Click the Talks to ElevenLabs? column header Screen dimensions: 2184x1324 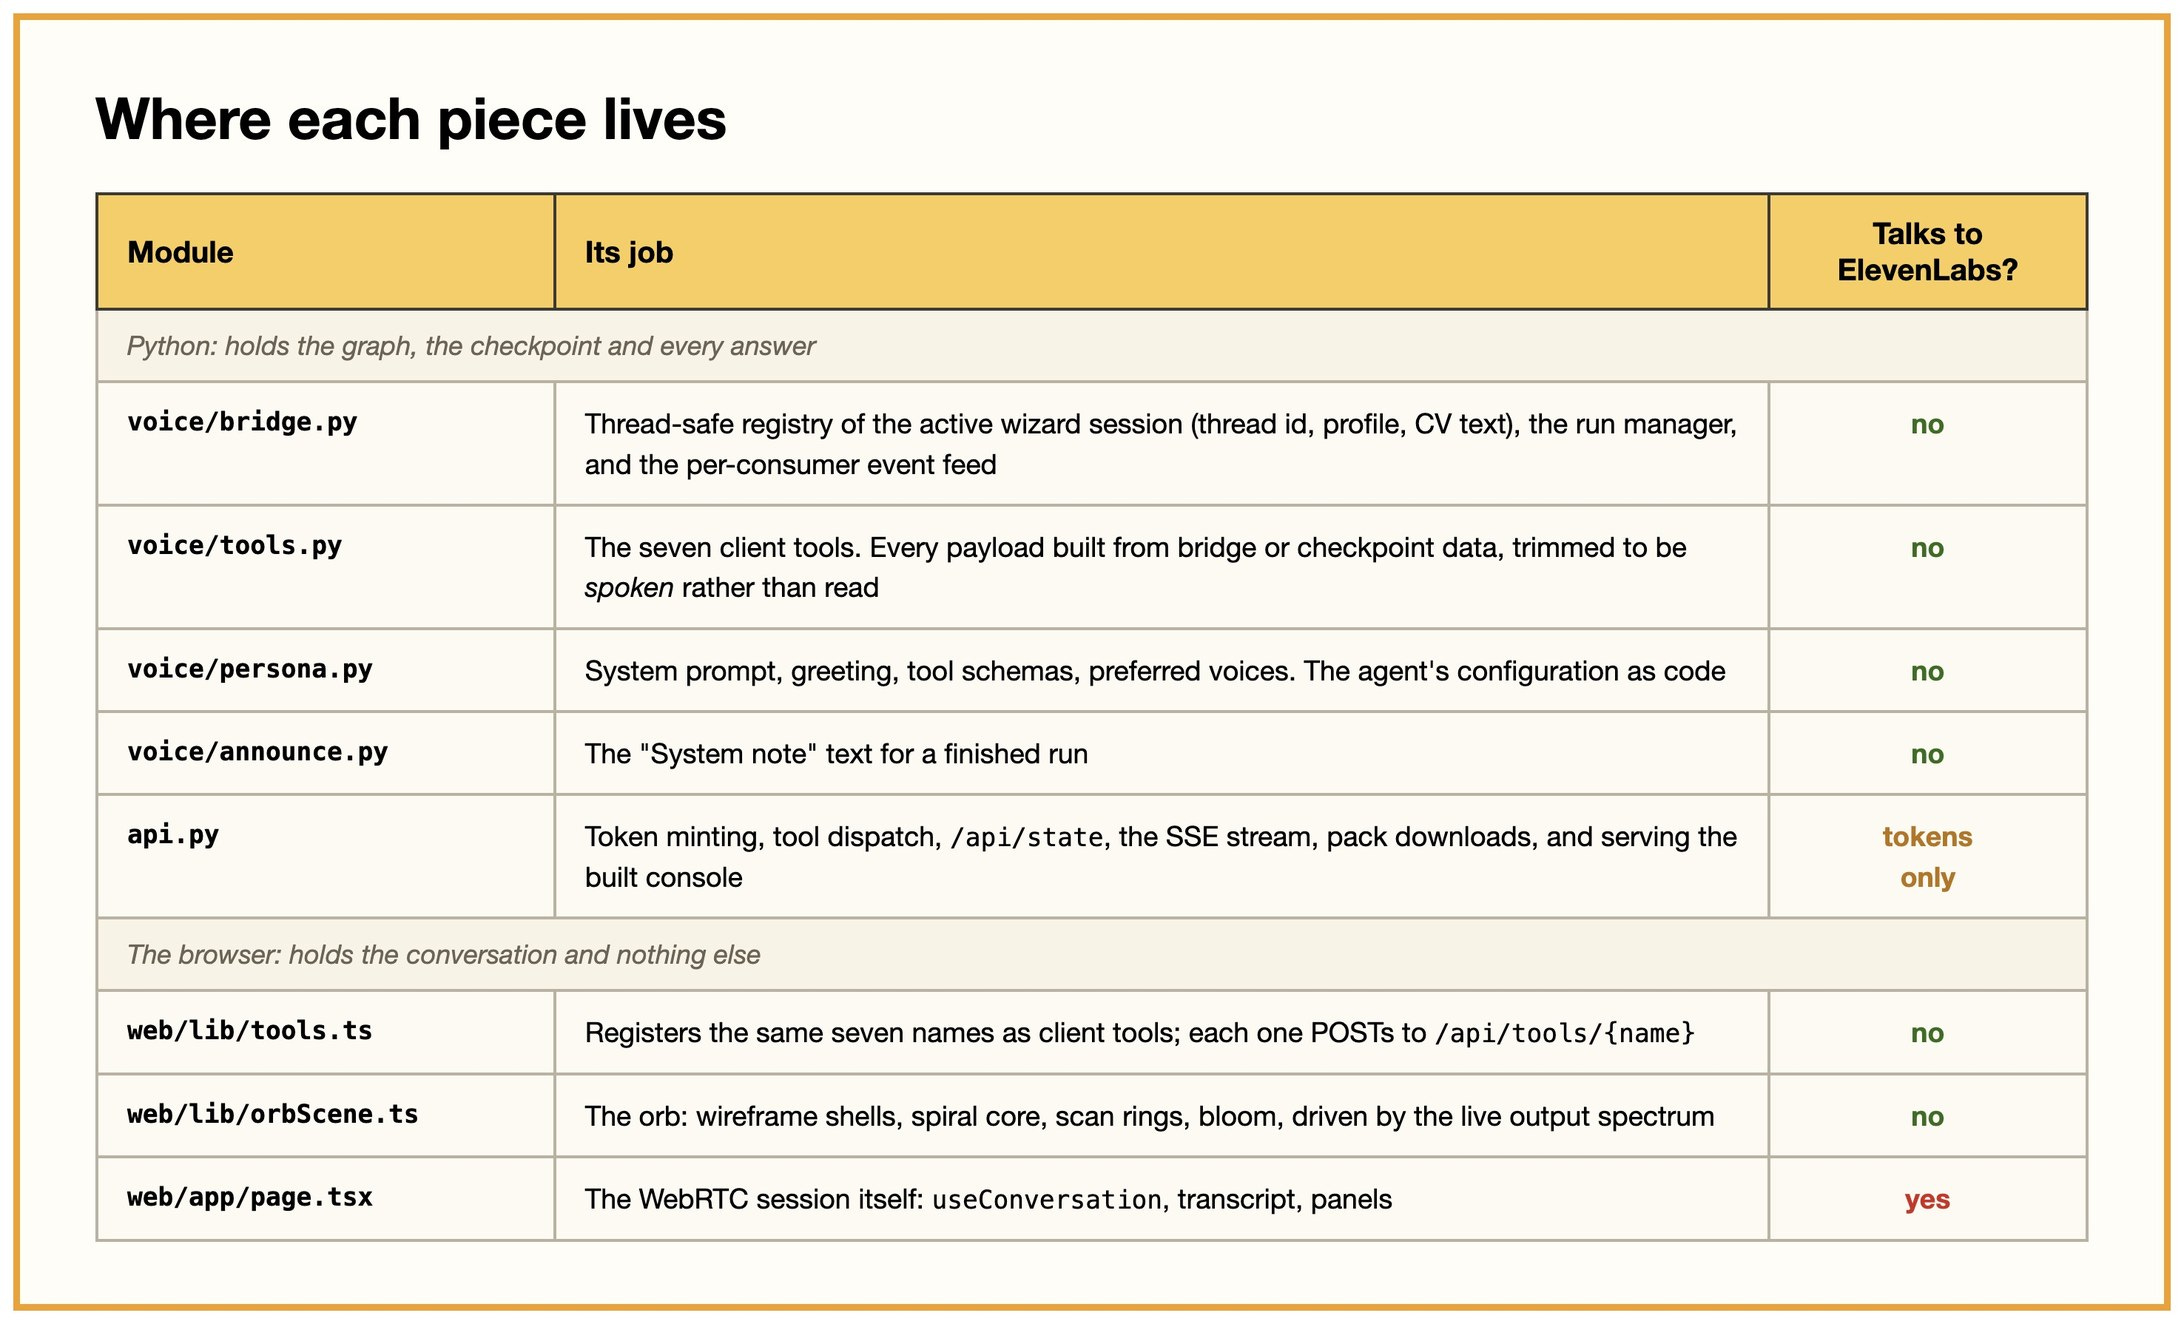tap(1928, 252)
